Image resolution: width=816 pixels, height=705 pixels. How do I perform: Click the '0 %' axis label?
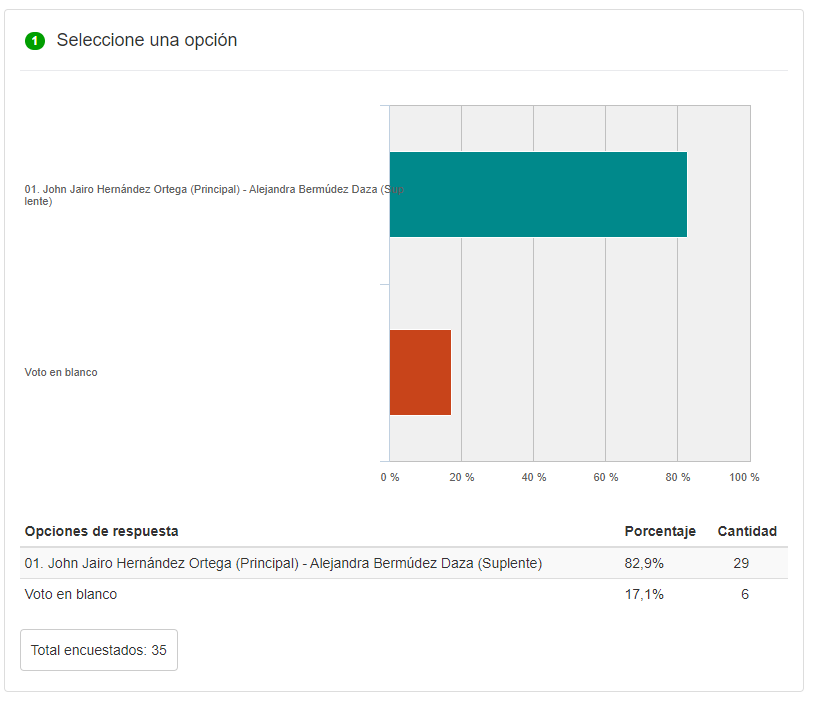coord(390,477)
